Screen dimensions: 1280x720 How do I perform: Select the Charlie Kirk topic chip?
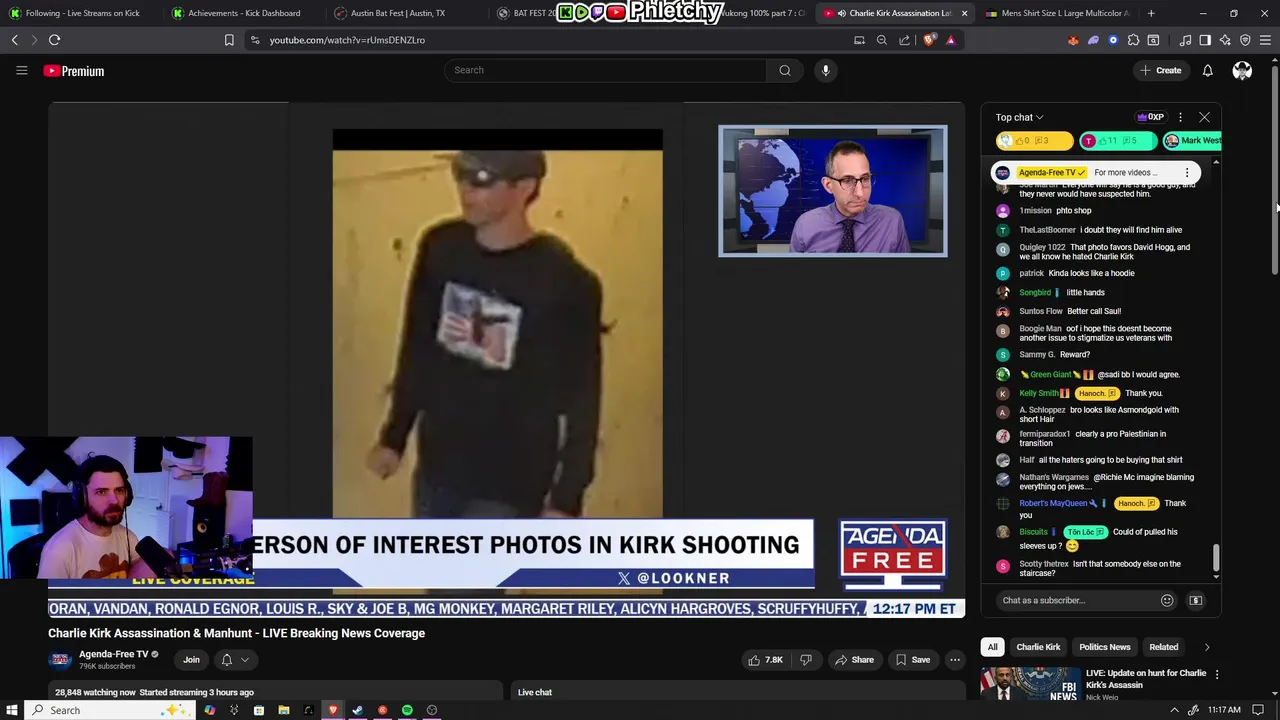1038,647
